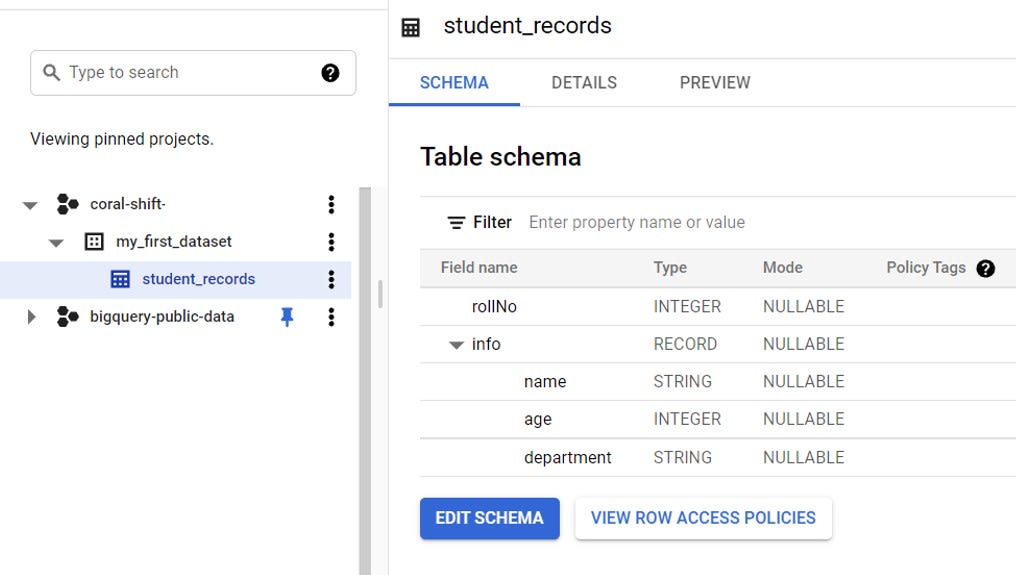Select my_first_dataset in the tree
The image size is (1016, 575).
click(174, 242)
